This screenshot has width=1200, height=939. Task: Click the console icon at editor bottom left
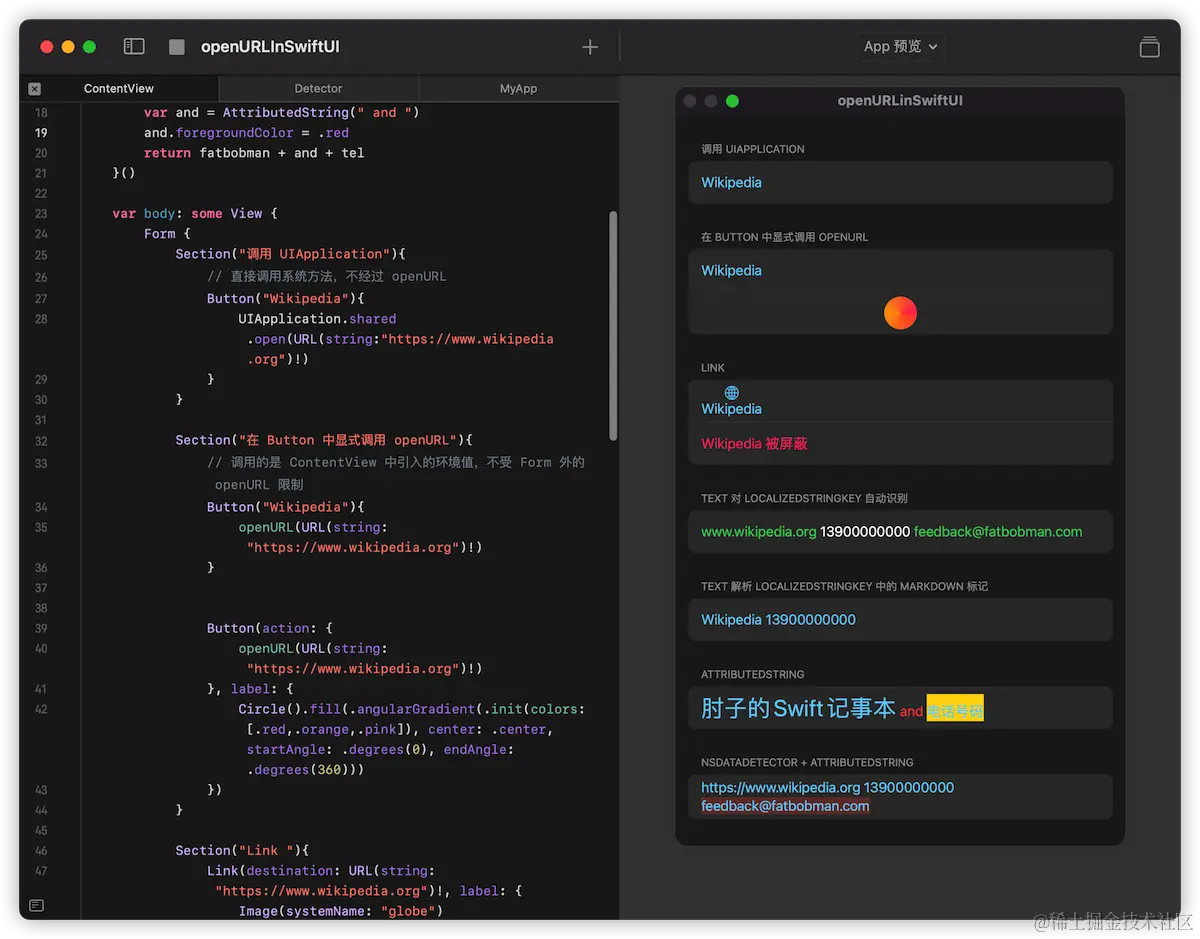coord(36,905)
